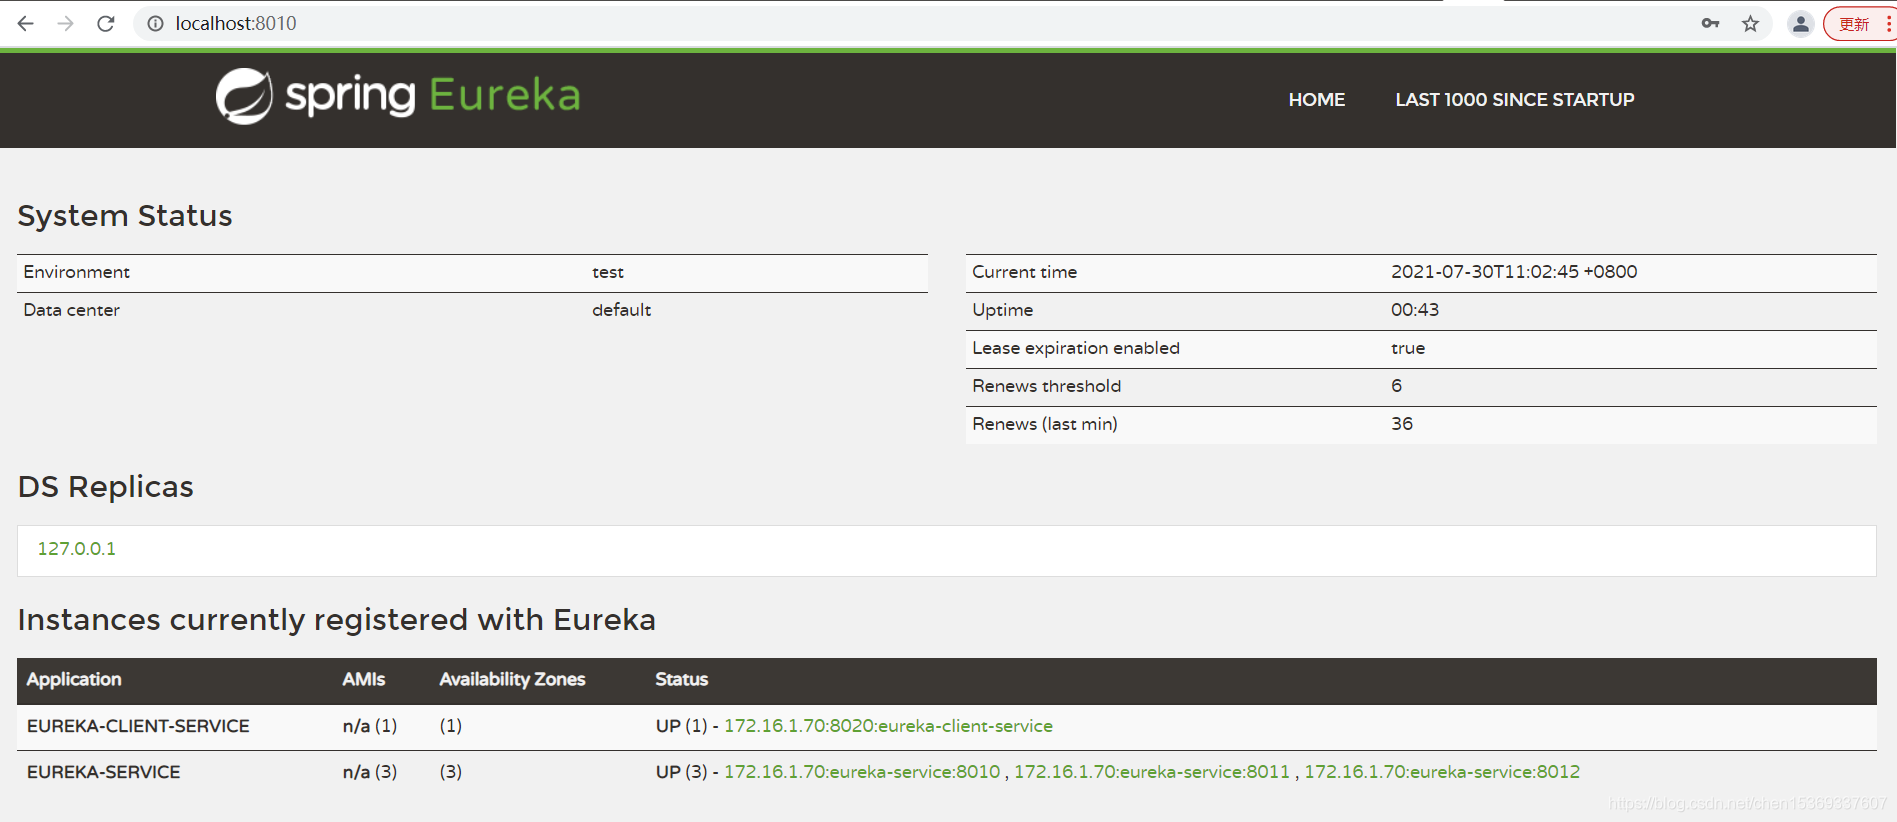Click the Application column header

coord(74,679)
